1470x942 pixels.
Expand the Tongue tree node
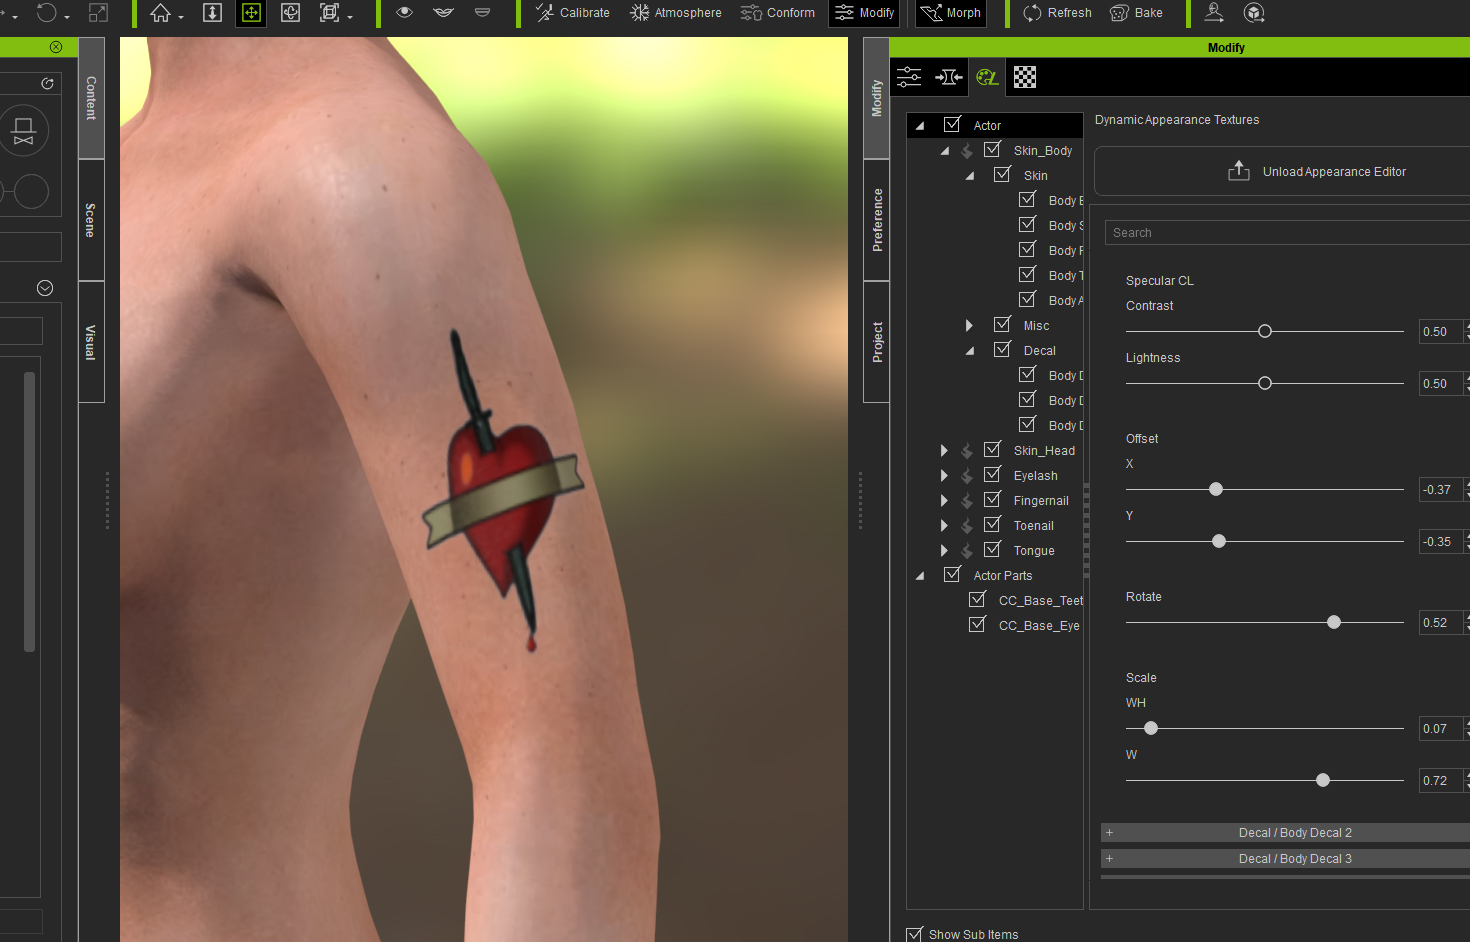click(x=944, y=550)
